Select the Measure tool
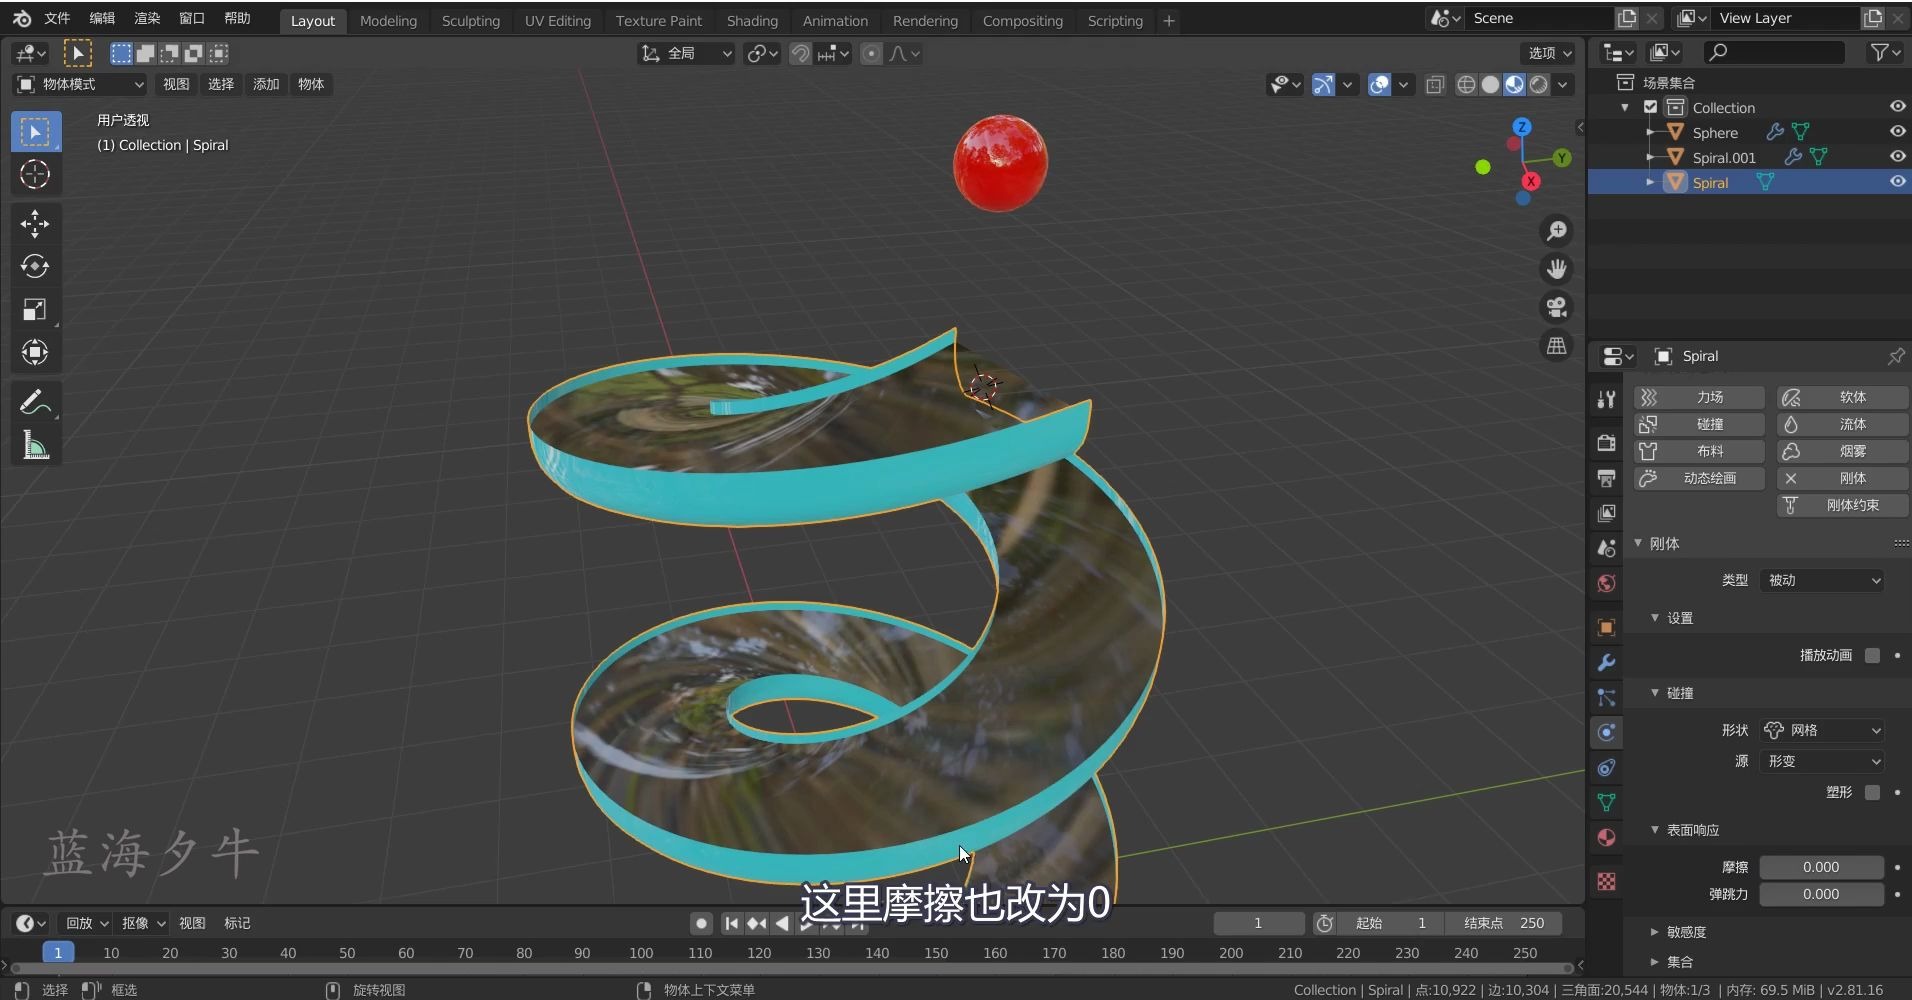Image resolution: width=1912 pixels, height=1000 pixels. point(35,444)
